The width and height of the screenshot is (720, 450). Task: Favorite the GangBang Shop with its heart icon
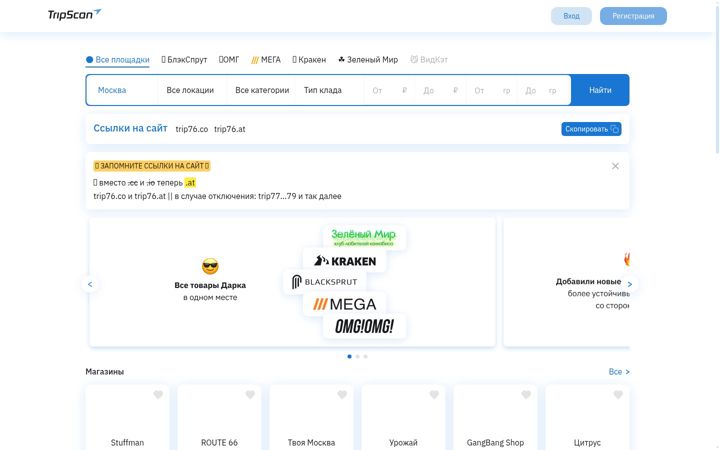click(526, 394)
